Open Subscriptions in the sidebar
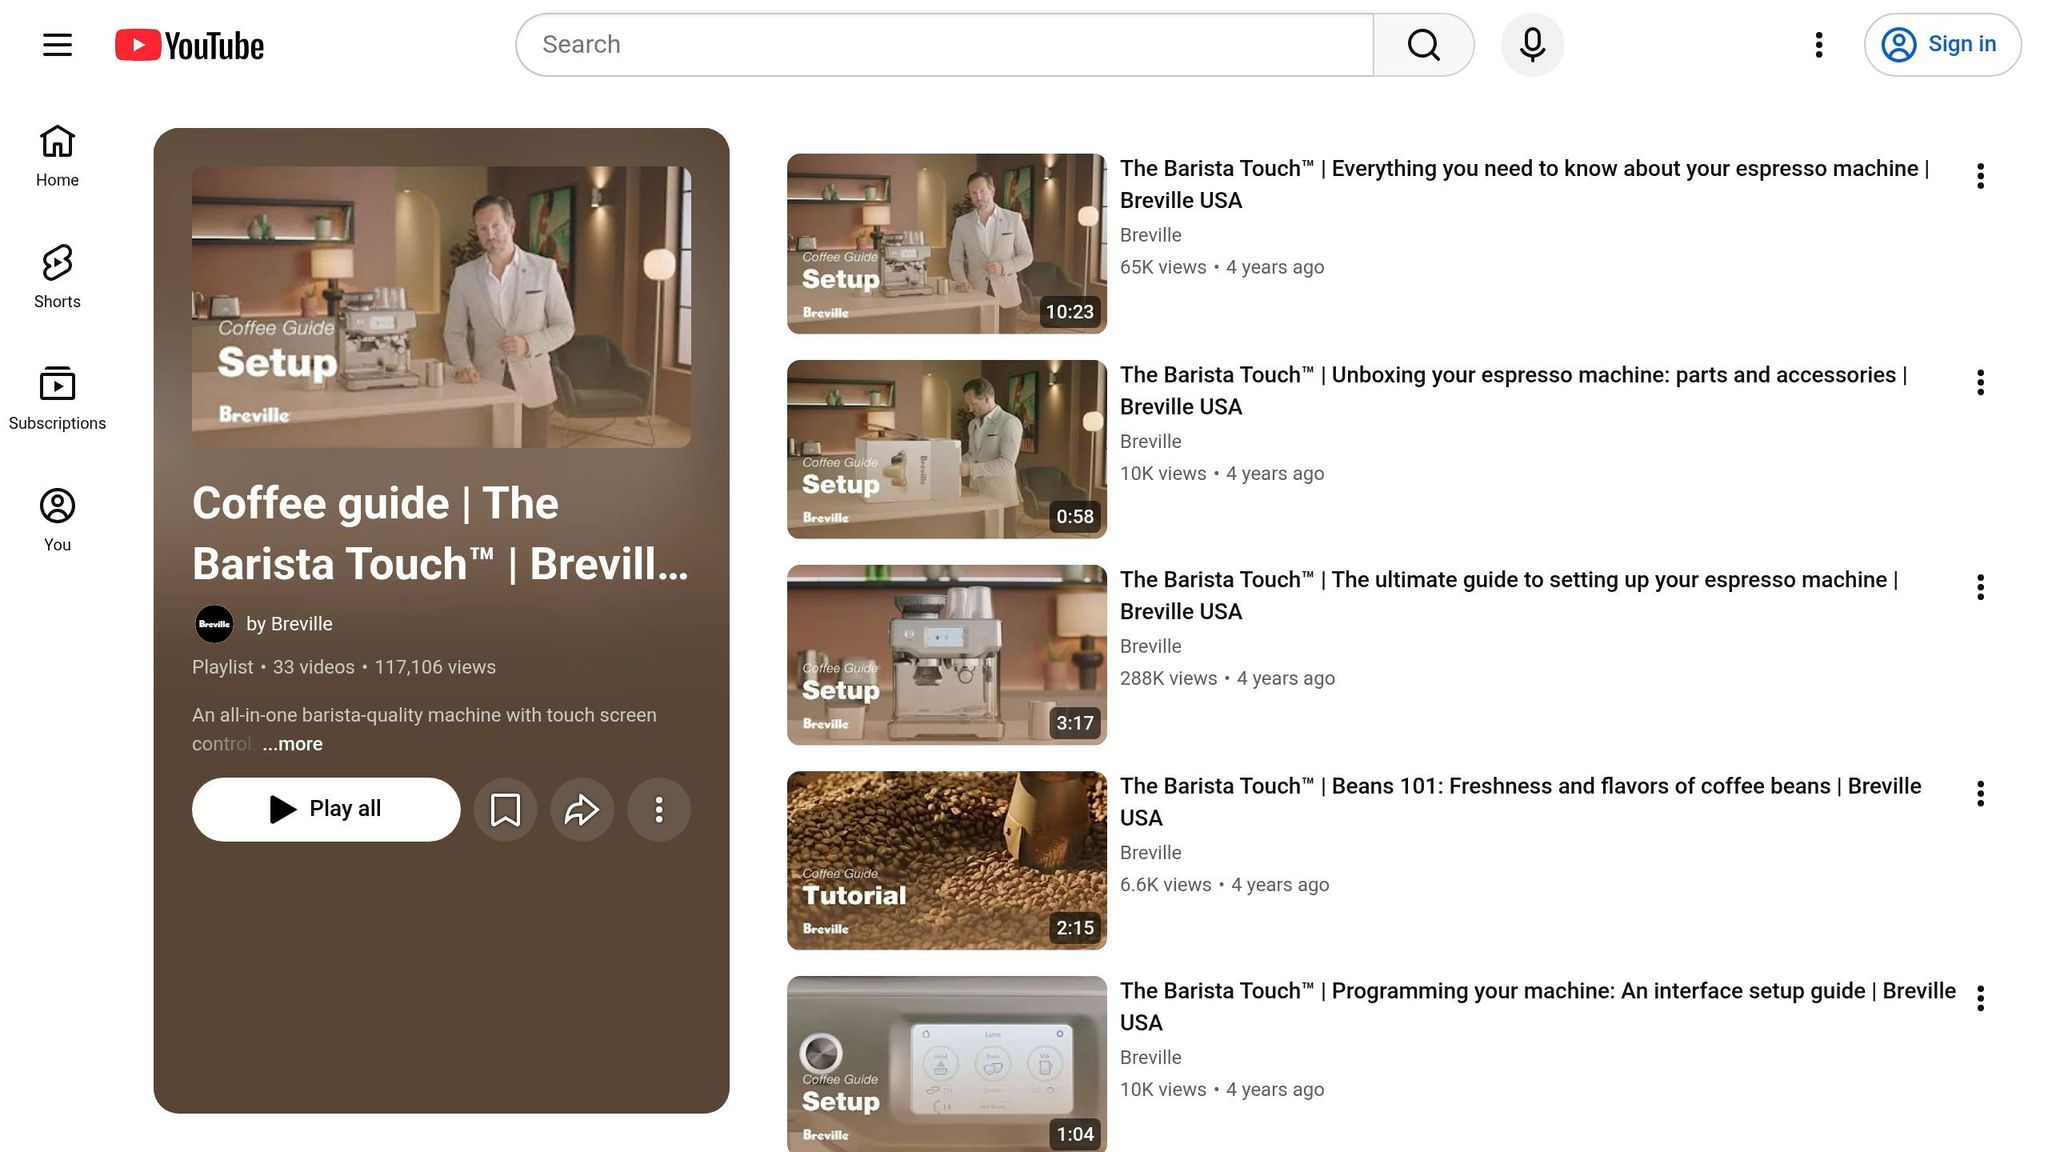2048x1152 pixels. pyautogui.click(x=57, y=399)
